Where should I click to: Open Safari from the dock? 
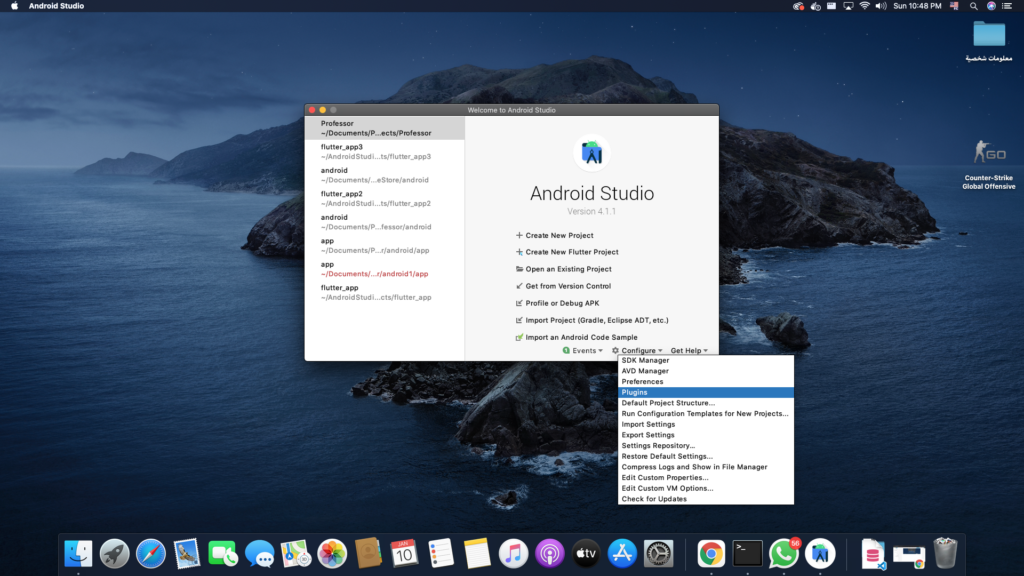point(151,554)
